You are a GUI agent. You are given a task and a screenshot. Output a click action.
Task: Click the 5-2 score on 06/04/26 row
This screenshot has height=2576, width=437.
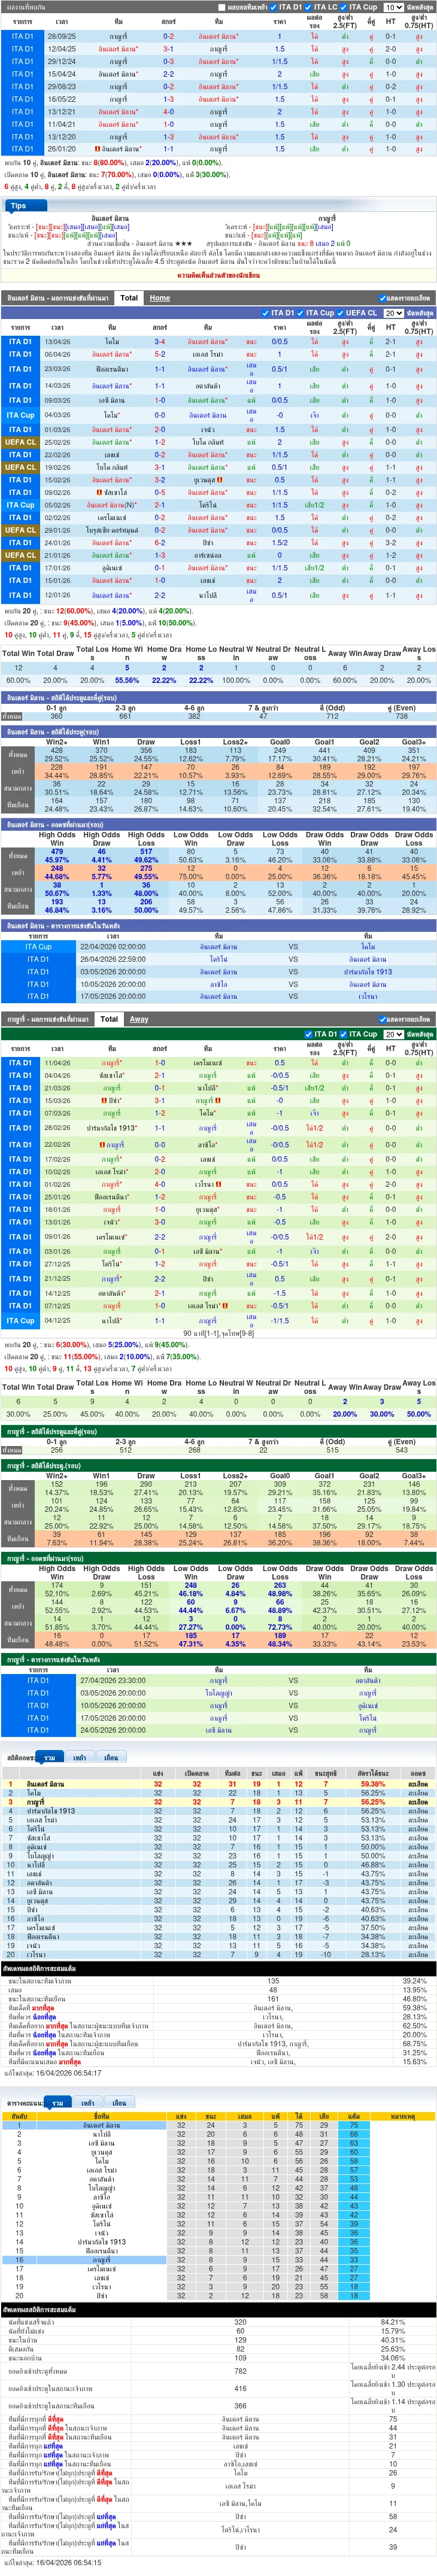[160, 354]
